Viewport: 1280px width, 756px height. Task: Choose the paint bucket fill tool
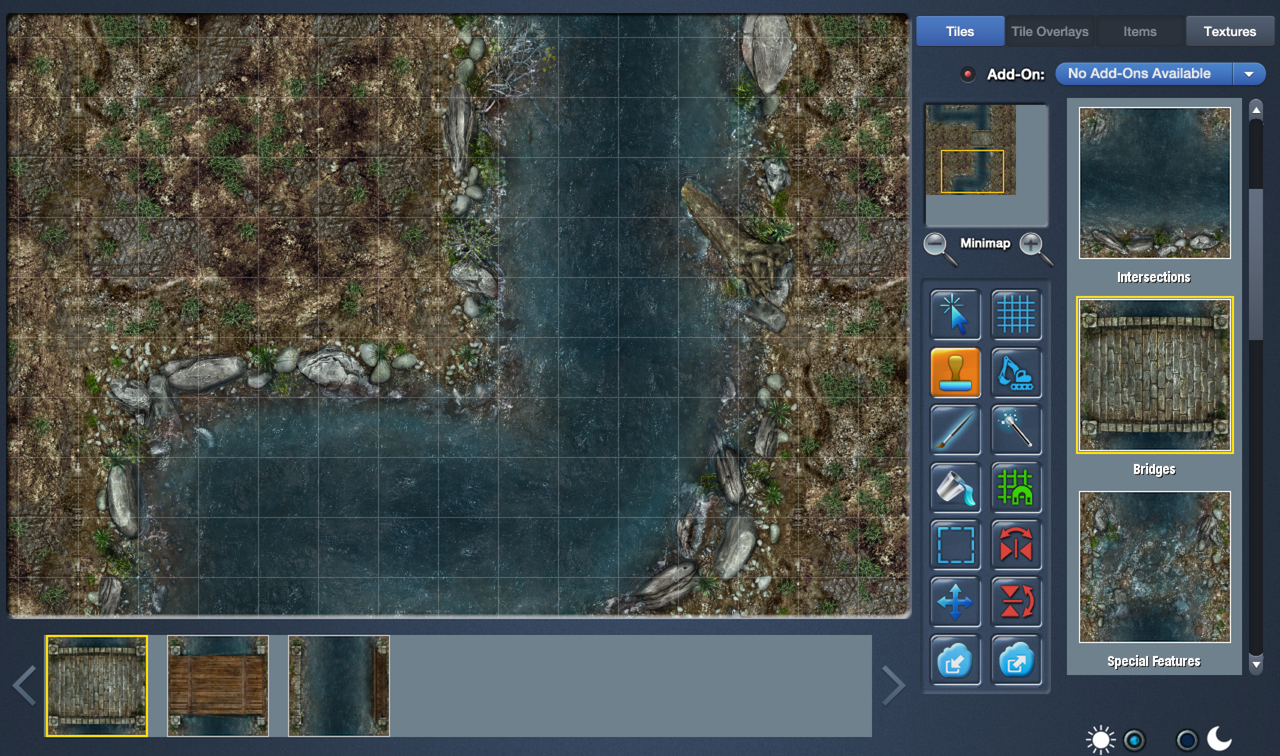pyautogui.click(x=955, y=487)
